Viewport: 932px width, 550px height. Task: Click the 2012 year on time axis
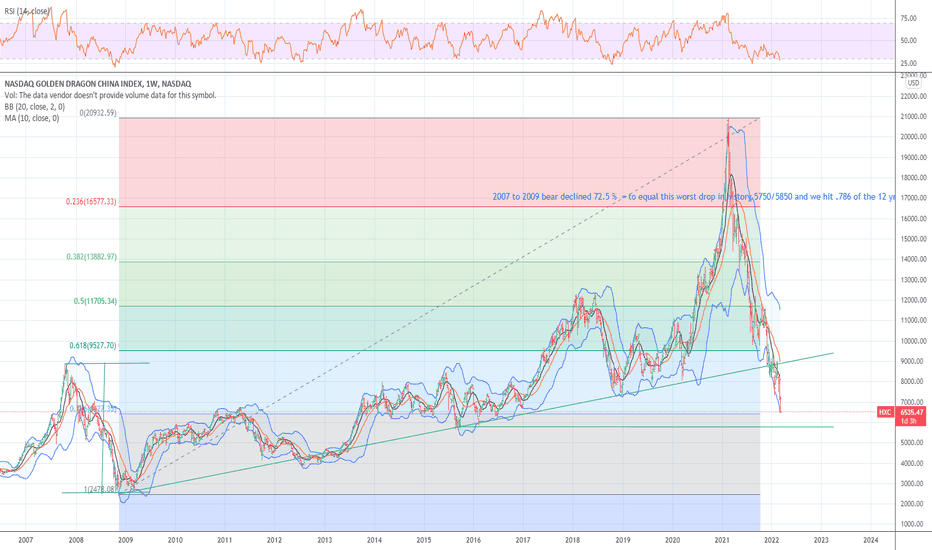tap(275, 540)
